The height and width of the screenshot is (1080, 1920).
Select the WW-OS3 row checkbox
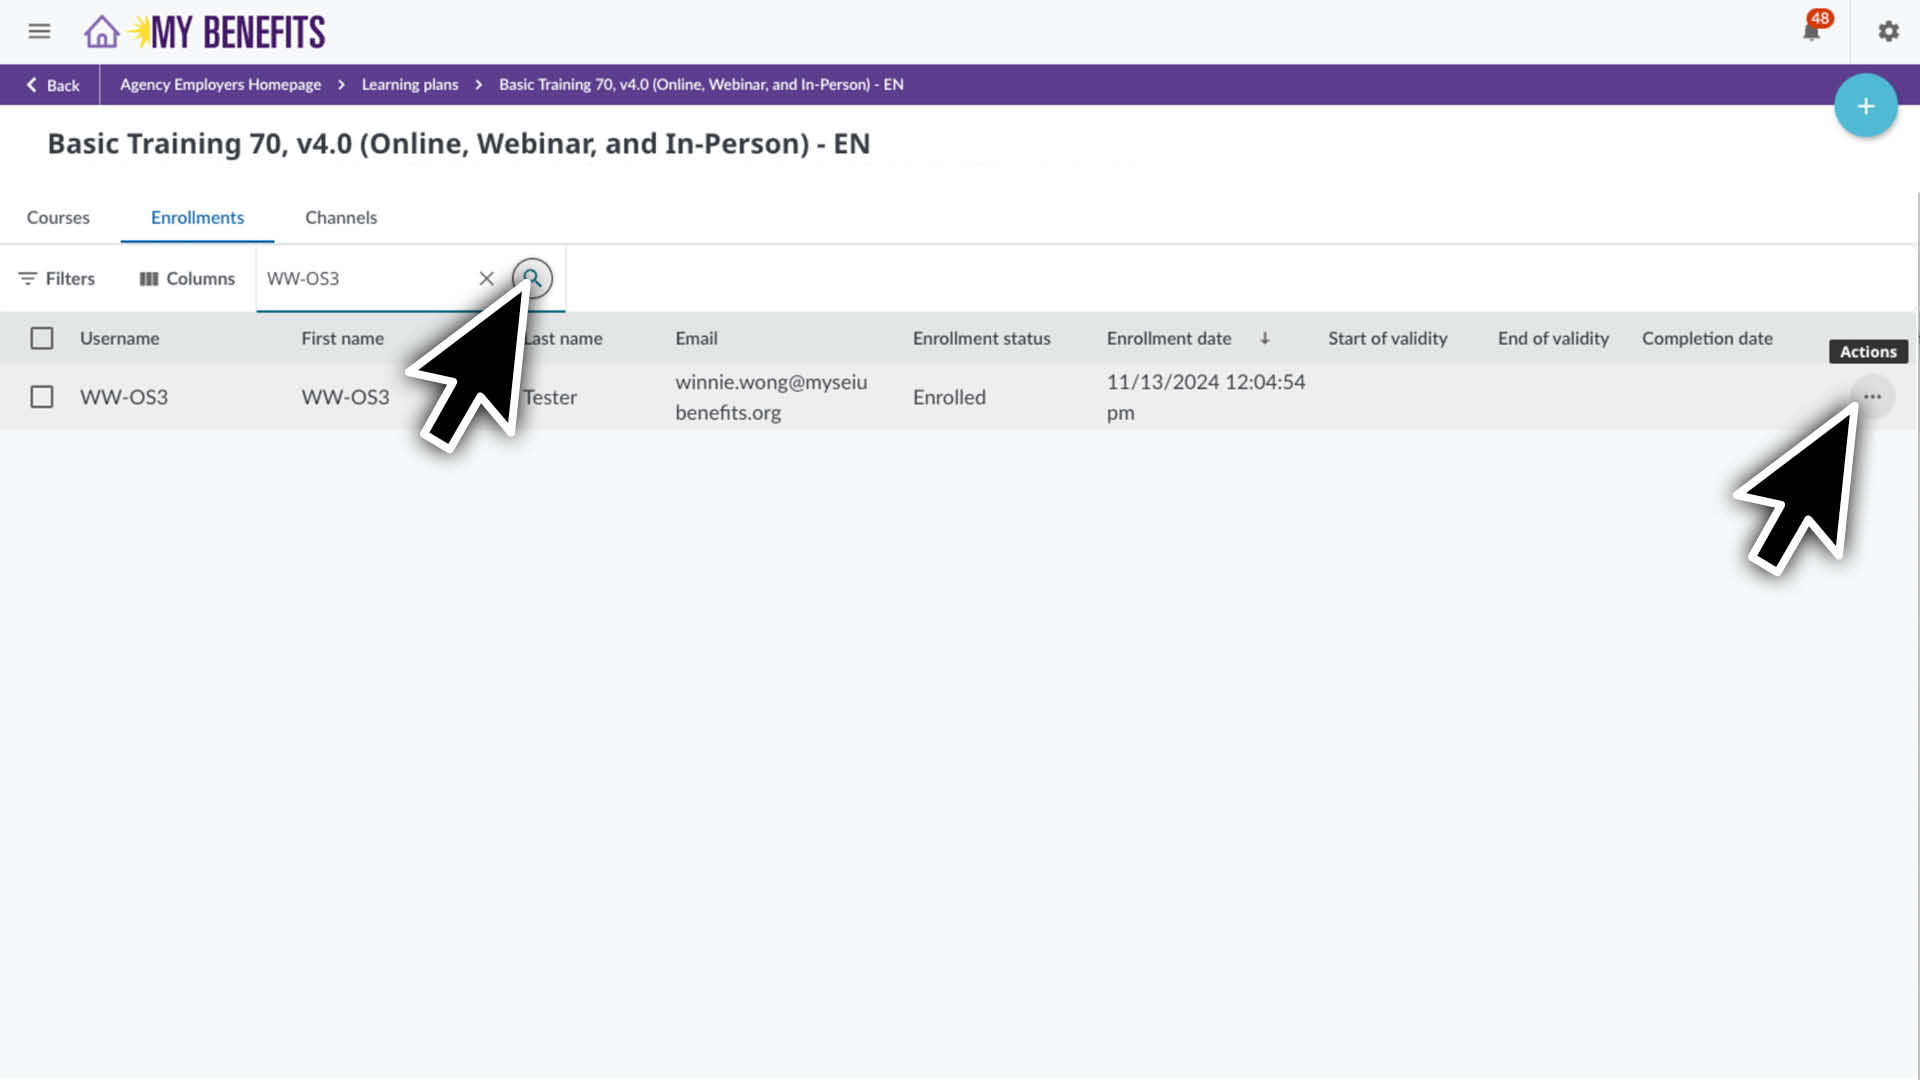[x=41, y=397]
